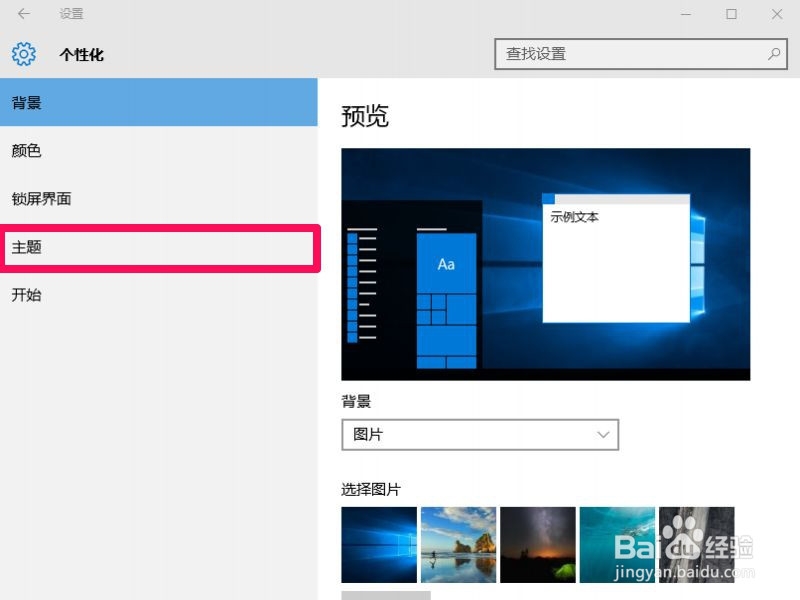This screenshot has height=600, width=800.
Task: Choose the Windows logo wallpaper thumbnail
Action: coord(379,544)
